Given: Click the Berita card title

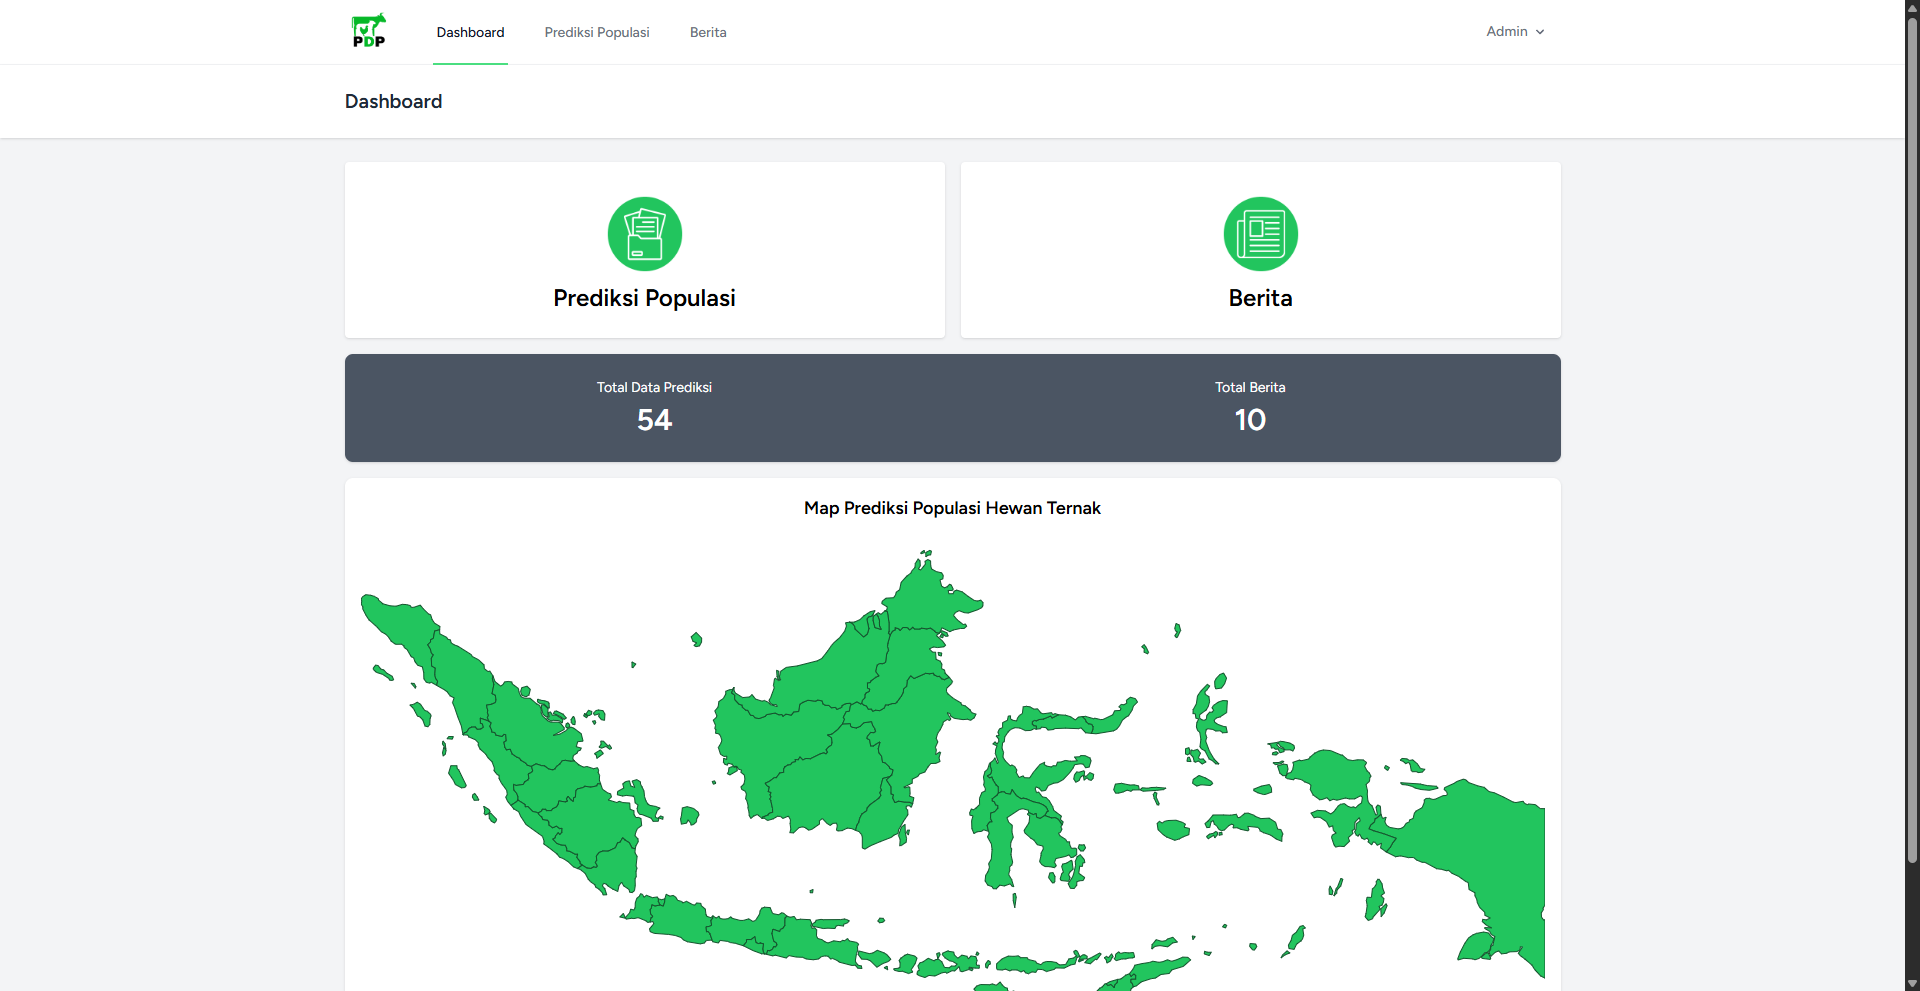Looking at the screenshot, I should point(1260,298).
